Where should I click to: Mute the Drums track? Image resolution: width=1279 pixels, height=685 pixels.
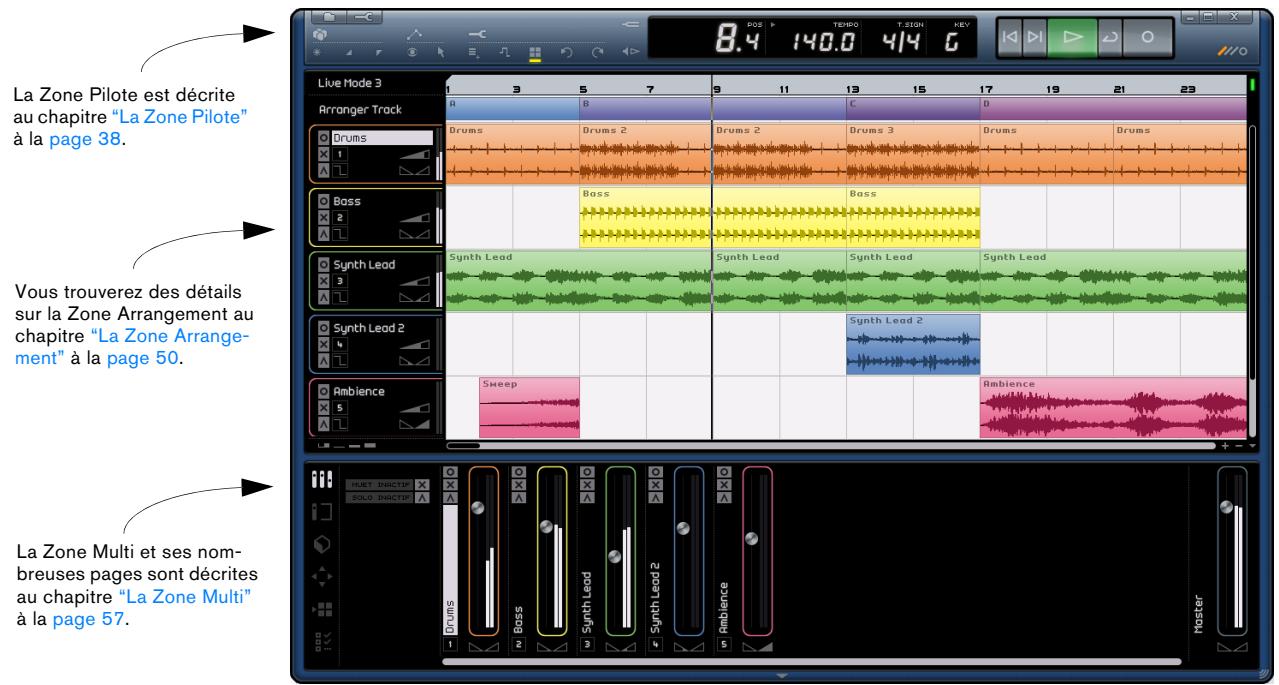point(323,155)
